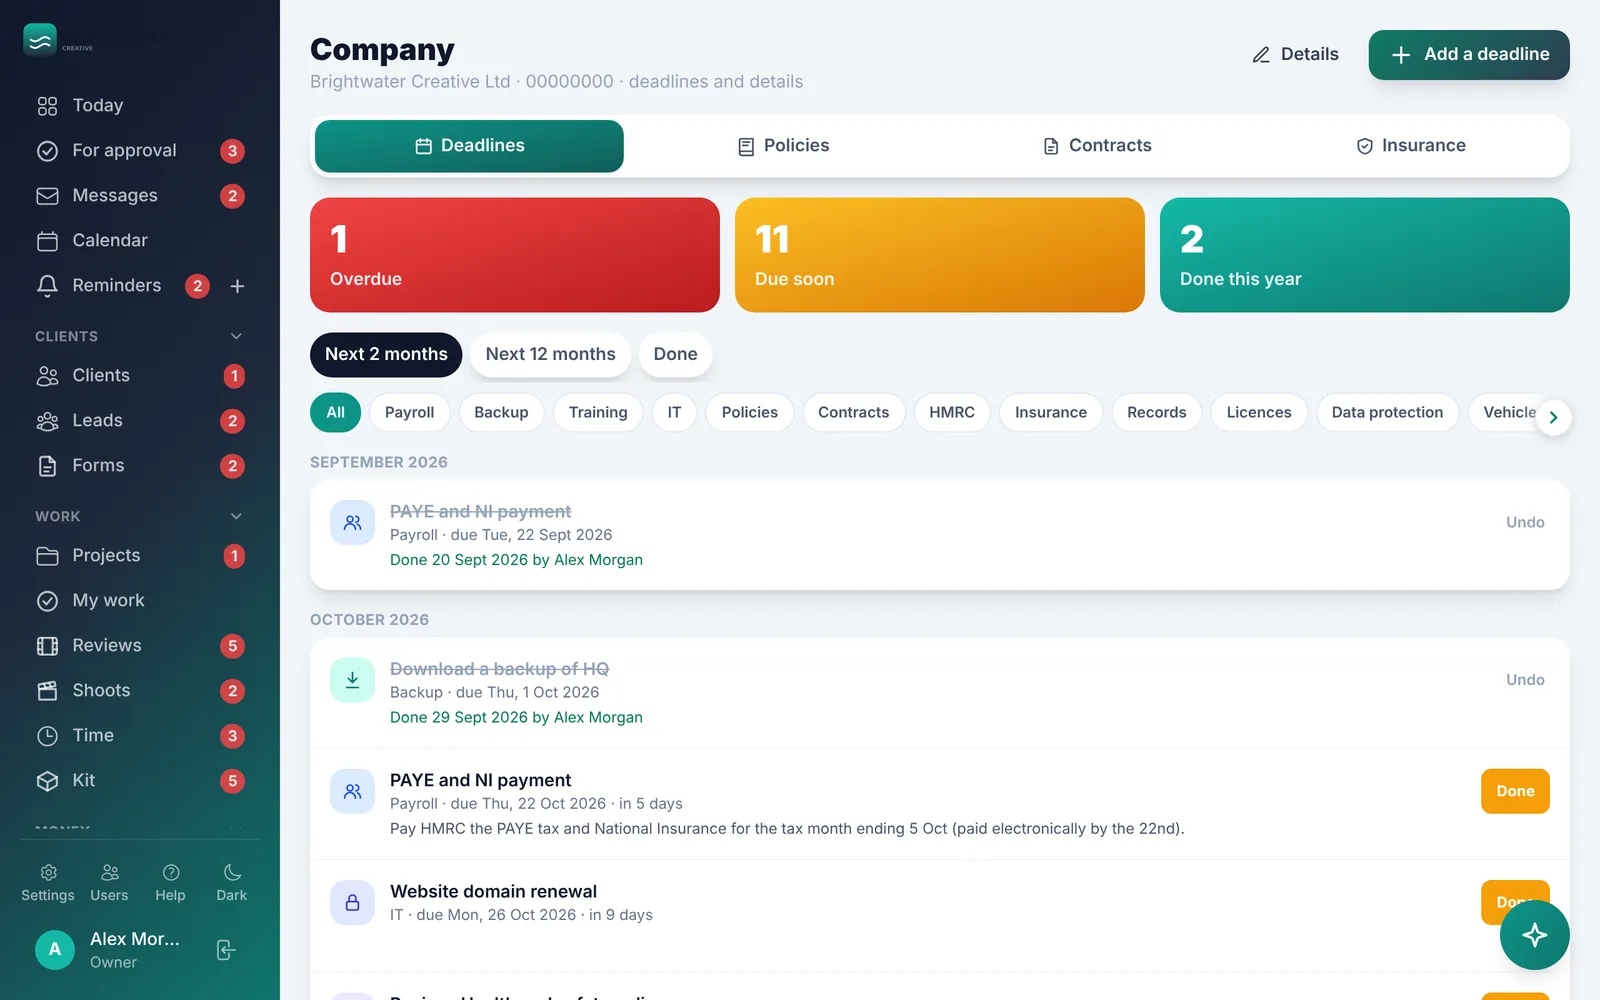Toggle Dark mode
Image resolution: width=1600 pixels, height=1000 pixels.
(231, 883)
